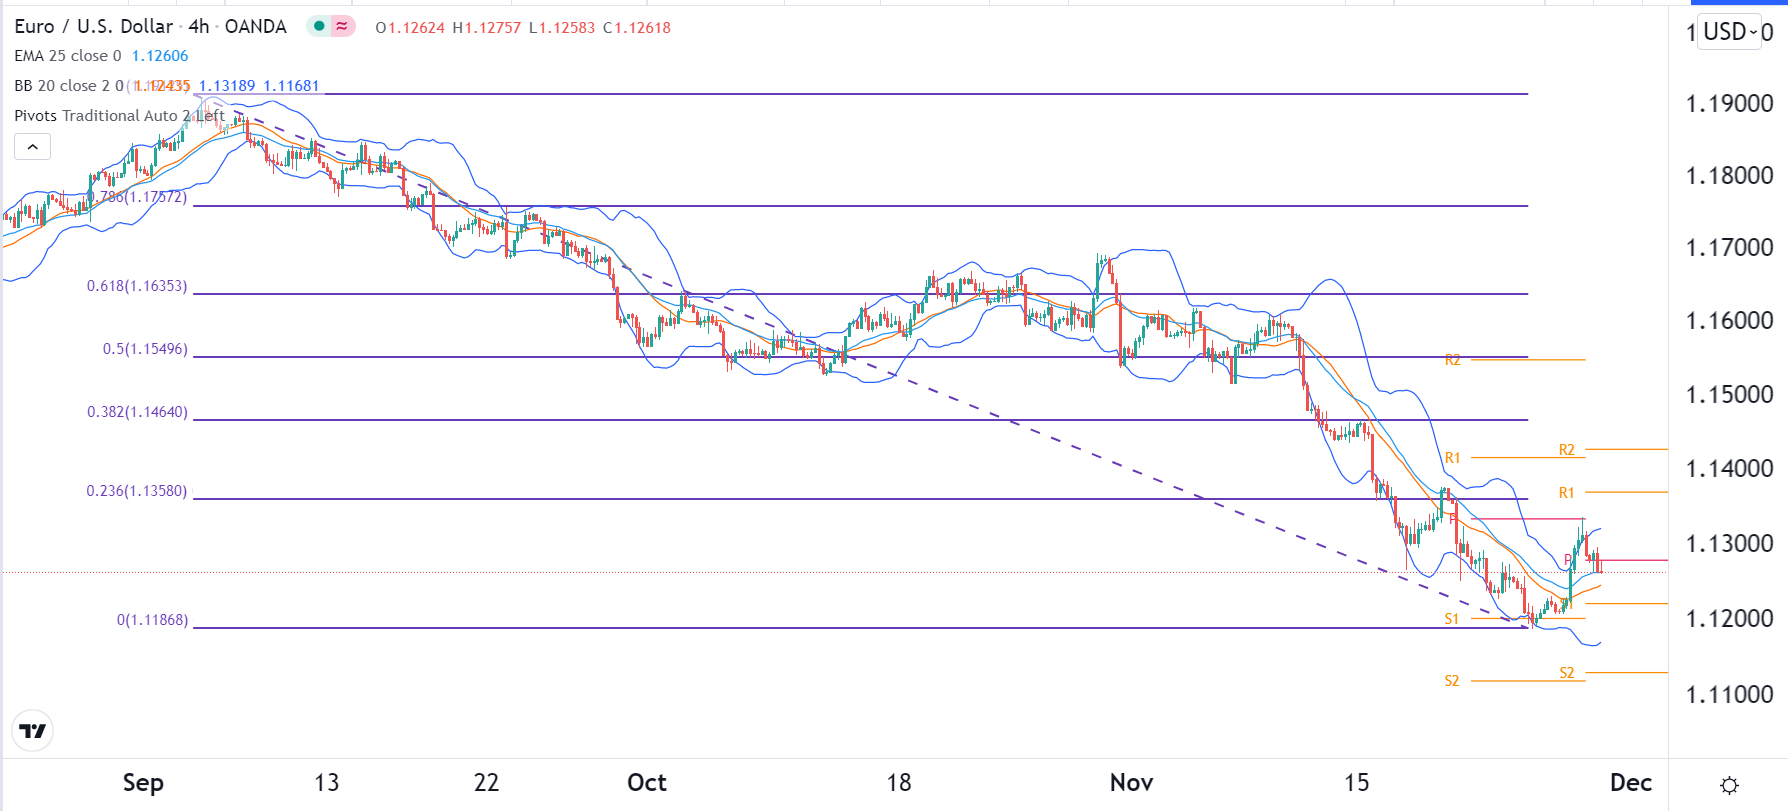Screen dimensions: 1788x811
Task: Click the 0 (1.11868) Fibonacci base label
Action: (x=152, y=620)
